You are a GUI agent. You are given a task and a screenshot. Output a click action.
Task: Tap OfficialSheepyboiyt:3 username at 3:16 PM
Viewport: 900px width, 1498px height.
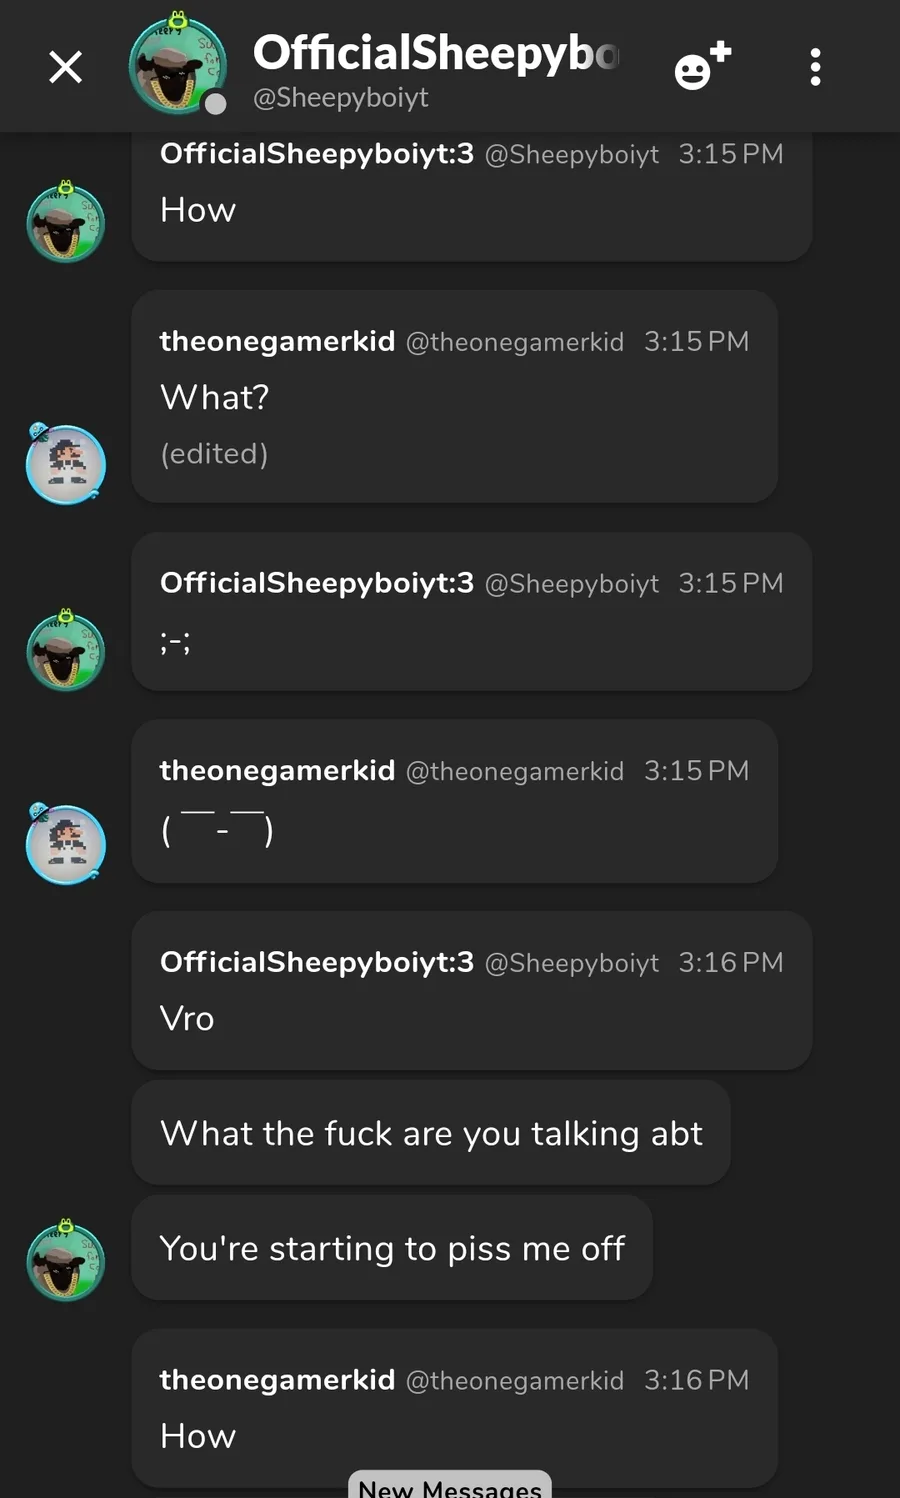pos(317,962)
